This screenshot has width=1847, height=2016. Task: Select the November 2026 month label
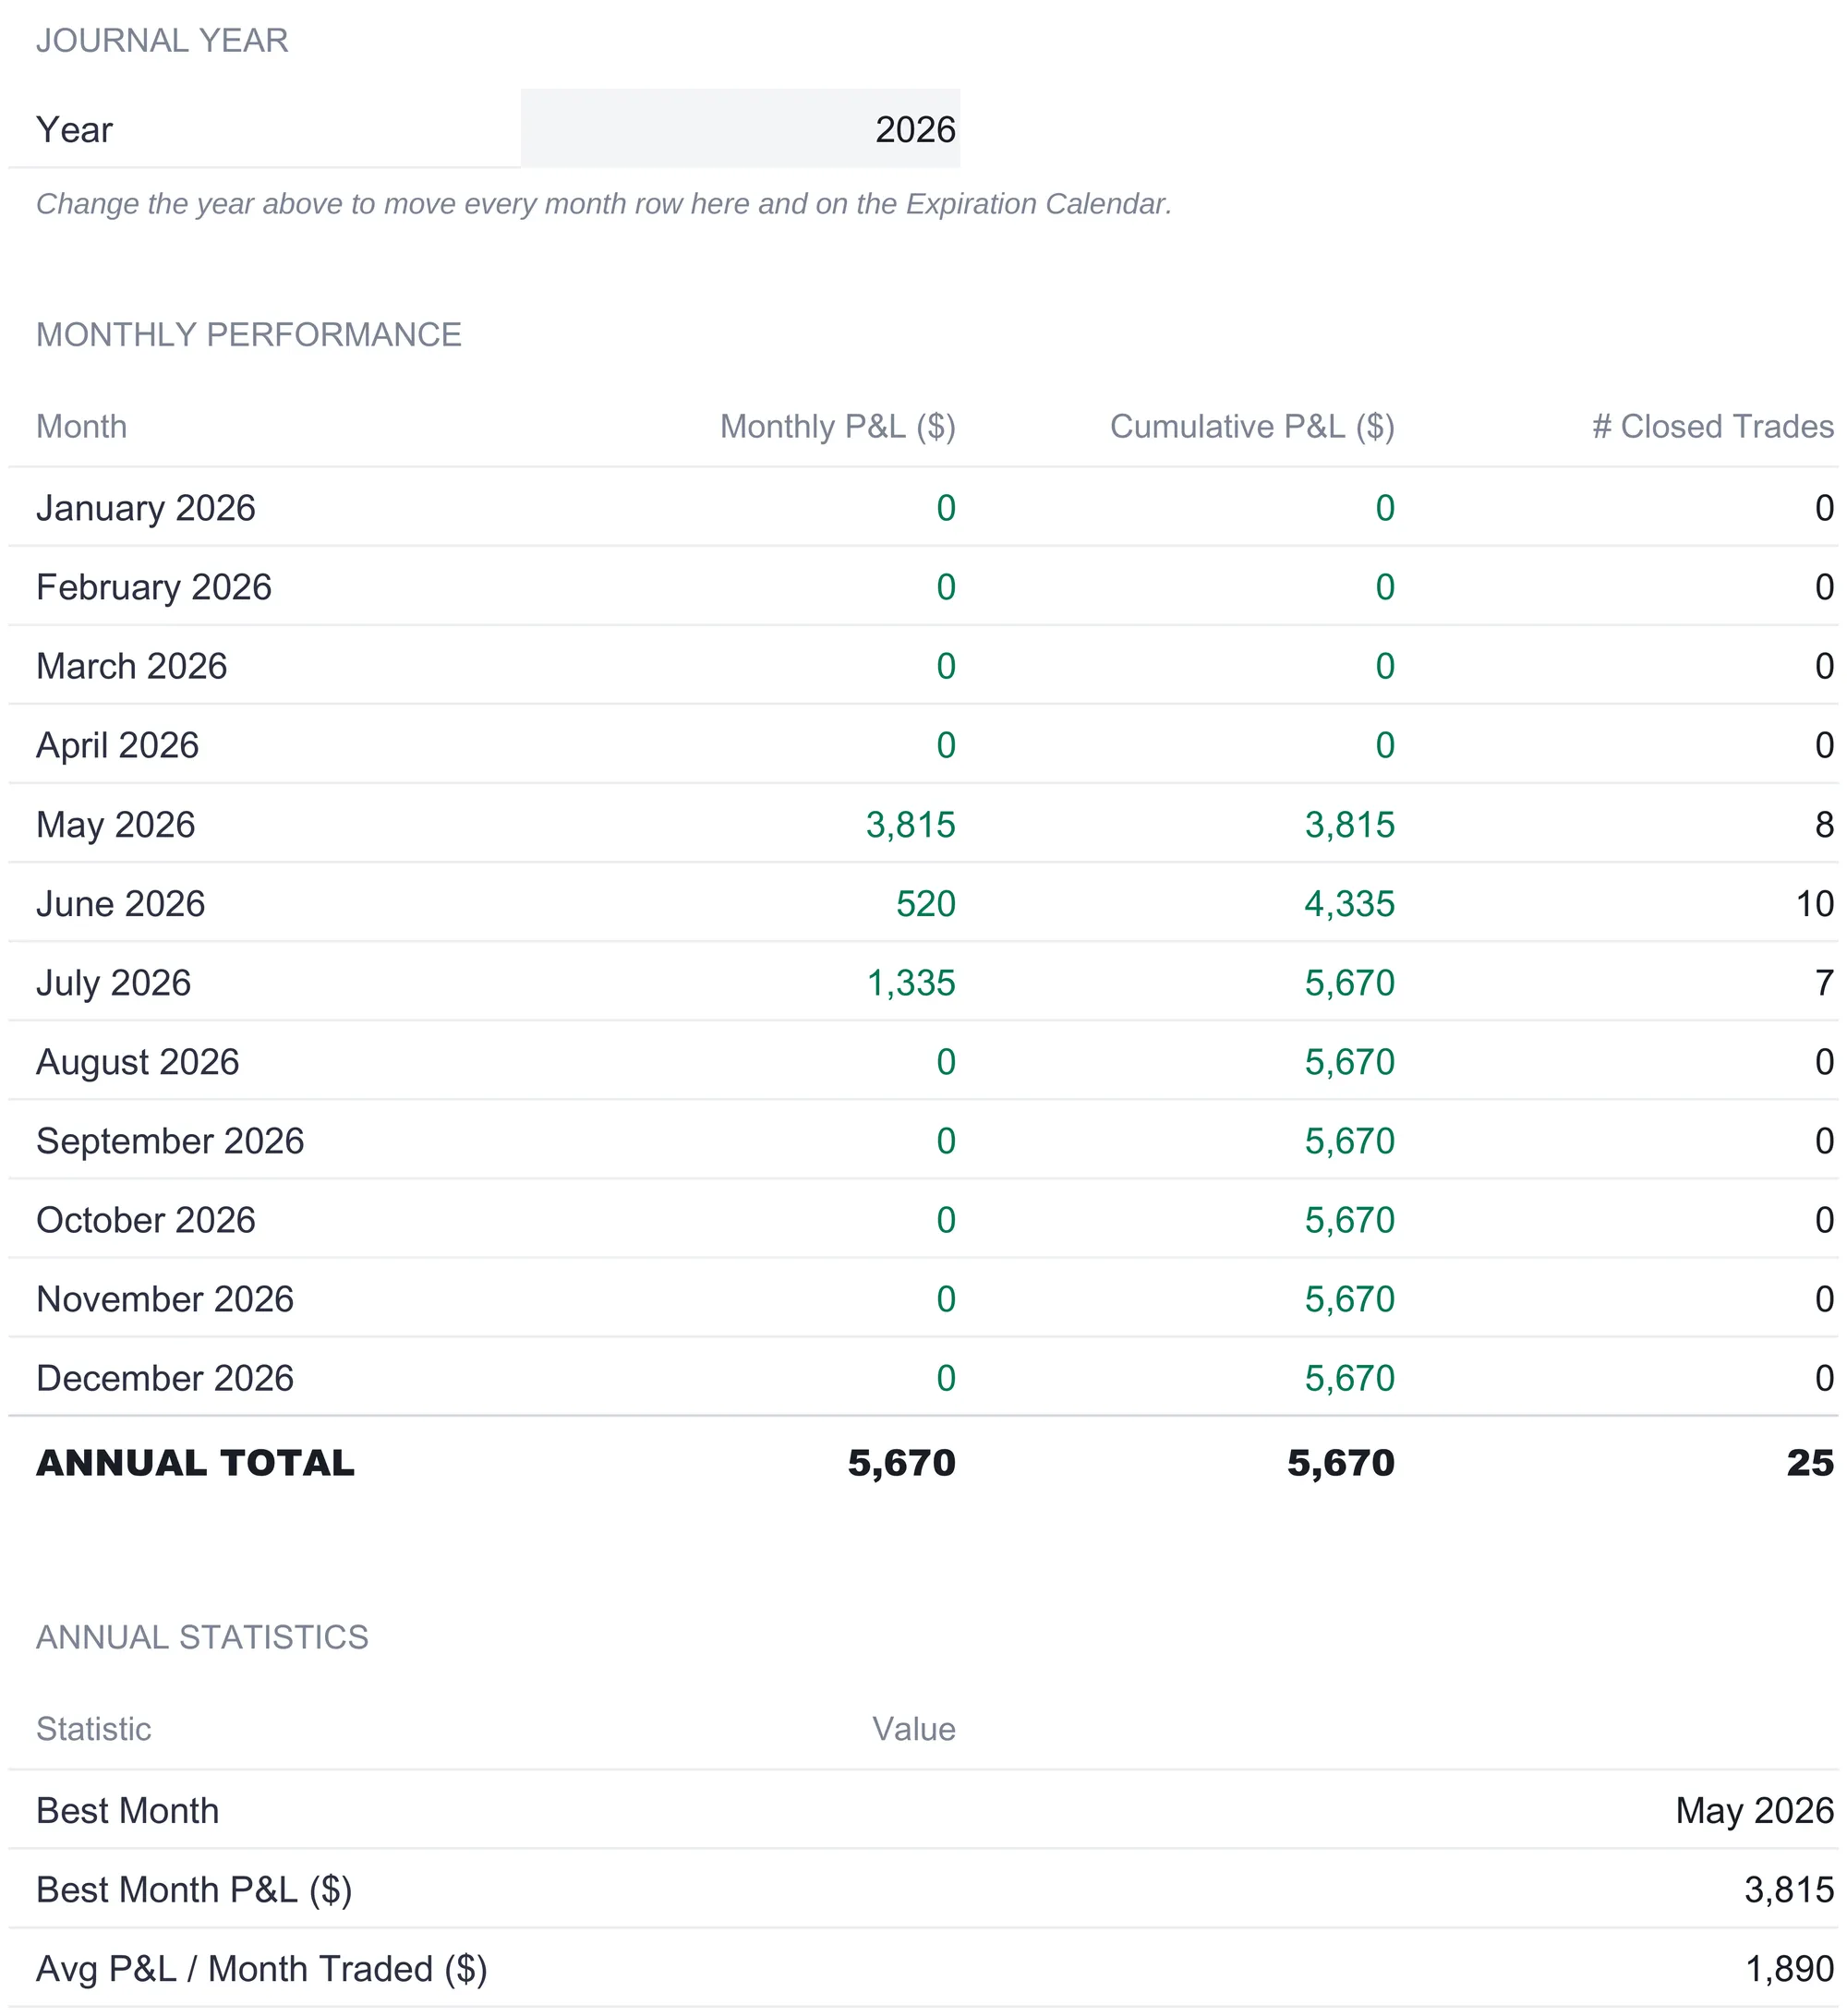(165, 1299)
